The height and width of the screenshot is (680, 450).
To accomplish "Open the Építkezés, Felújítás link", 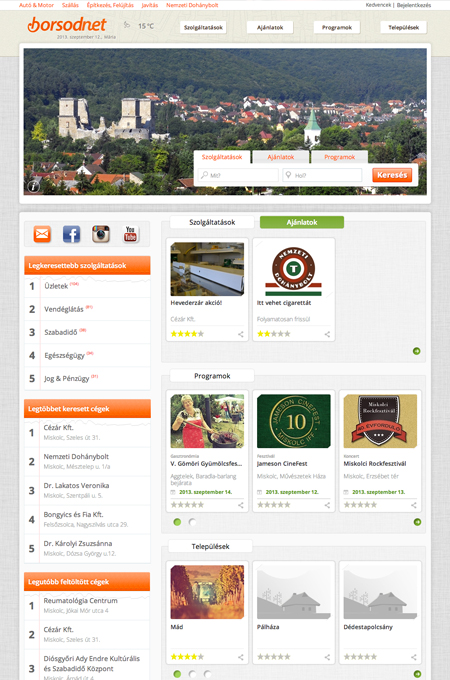I will pos(110,5).
